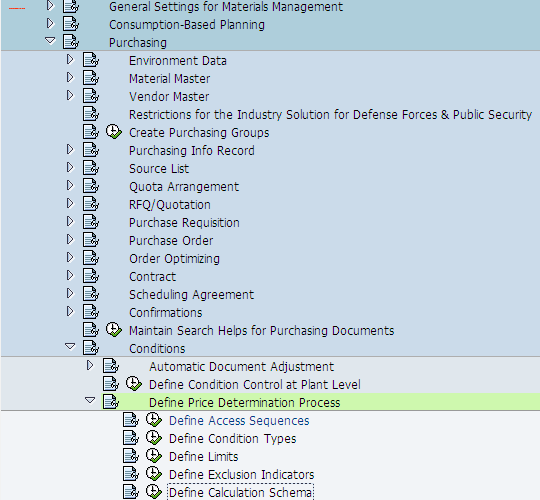
Task: Open documentation icon for Source List
Action: point(91,168)
